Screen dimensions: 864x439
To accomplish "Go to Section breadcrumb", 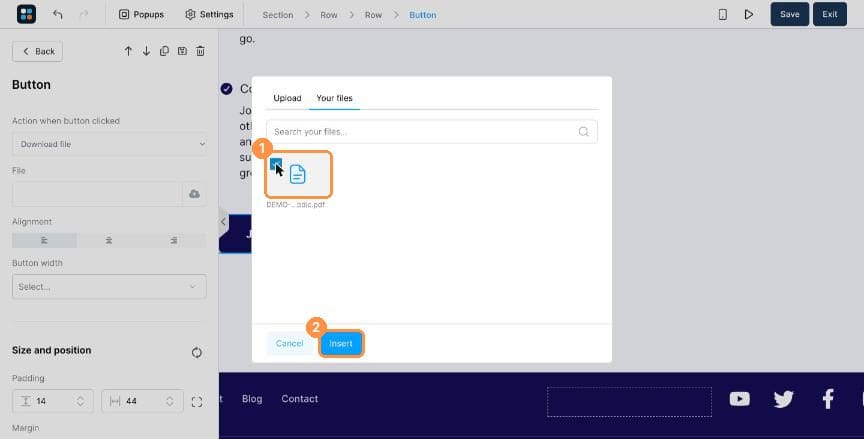I will tap(278, 15).
